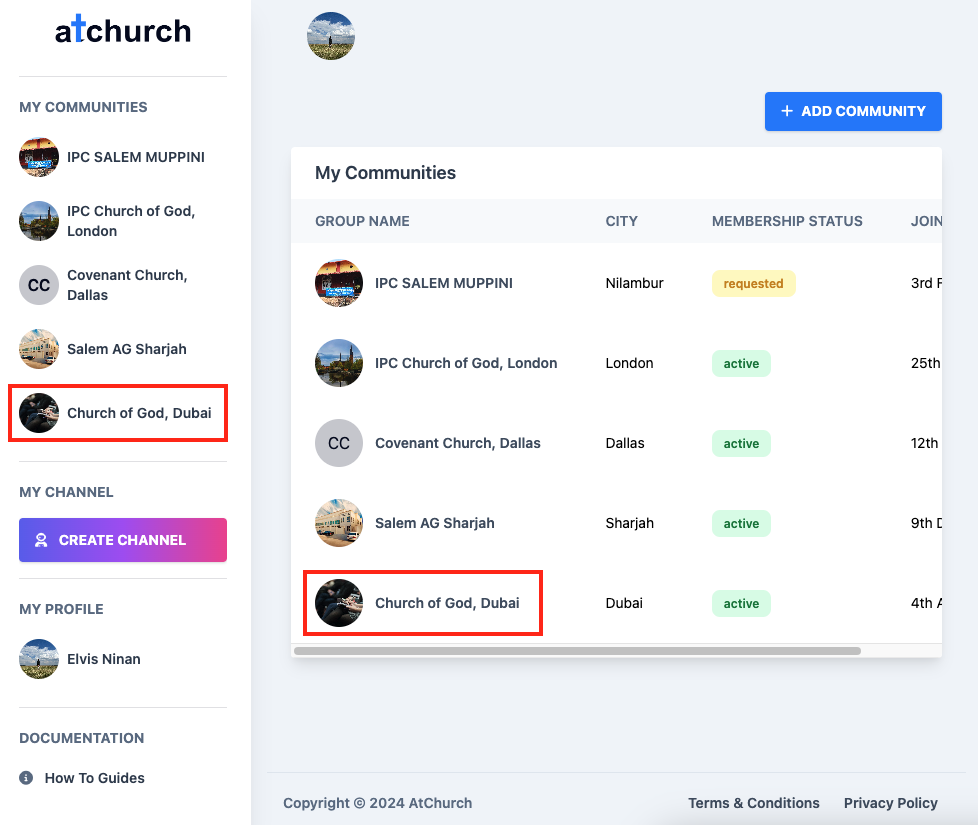The width and height of the screenshot is (978, 825).
Task: Open Church of God, Dubai in sidebar
Action: pos(139,413)
